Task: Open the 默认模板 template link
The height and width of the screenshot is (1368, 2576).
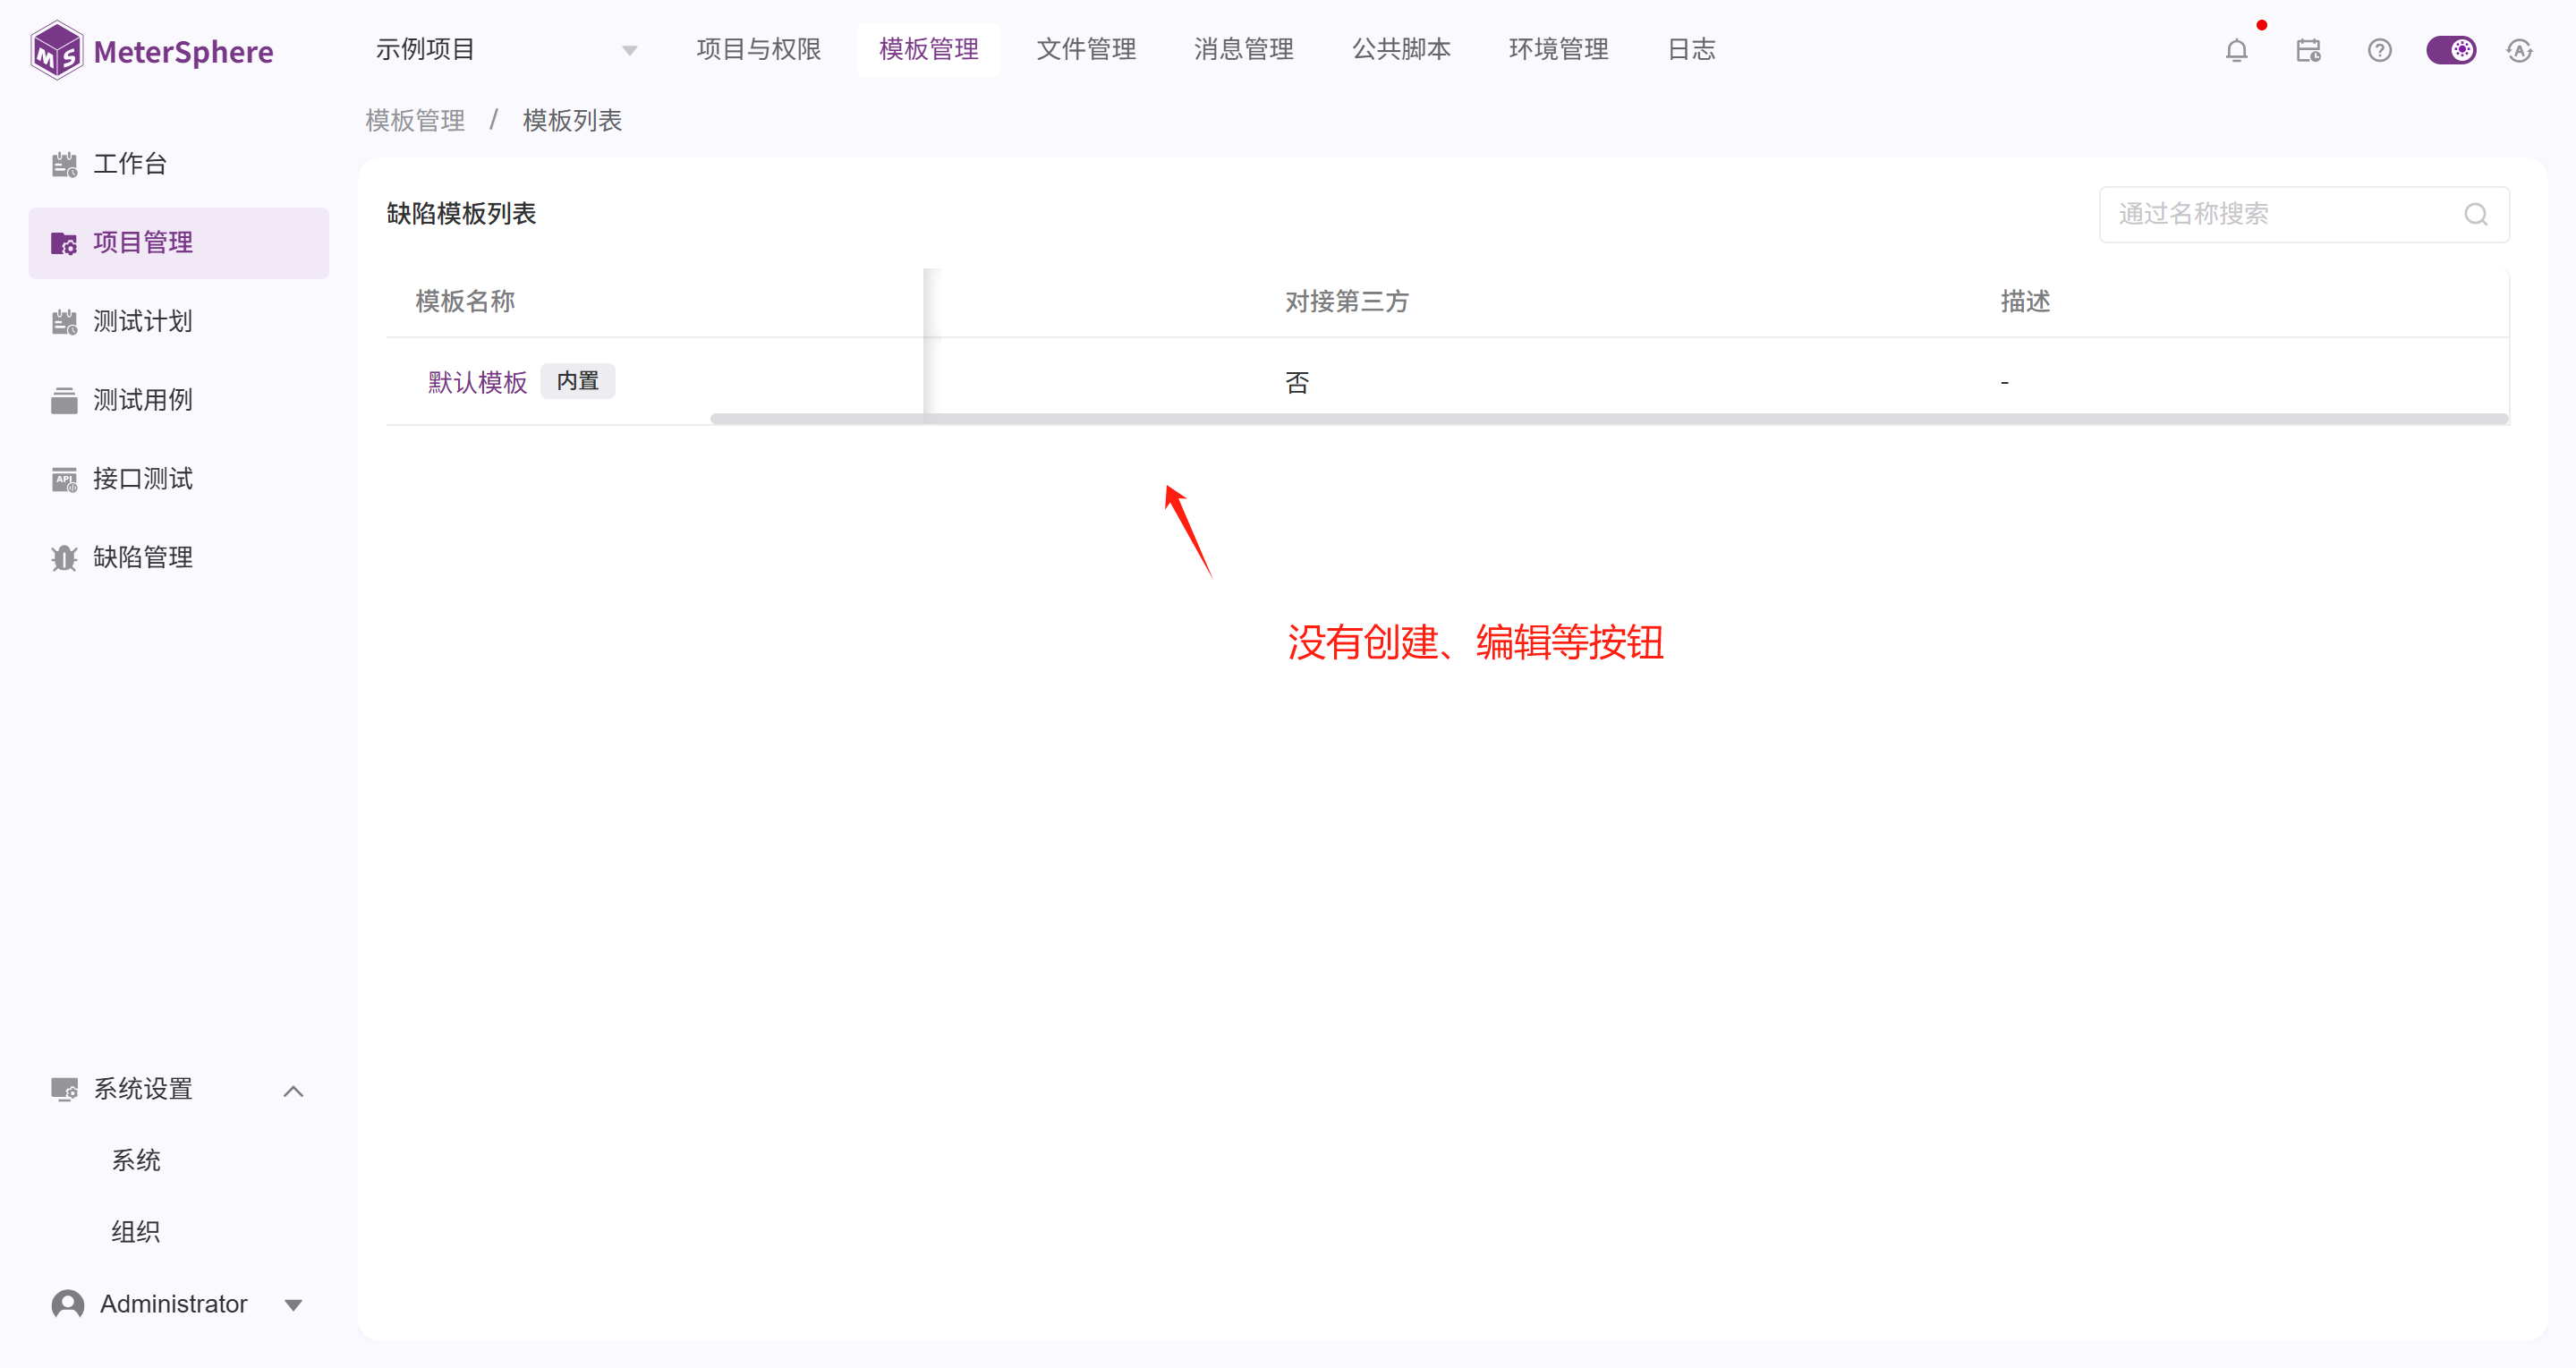Action: pyautogui.click(x=478, y=383)
